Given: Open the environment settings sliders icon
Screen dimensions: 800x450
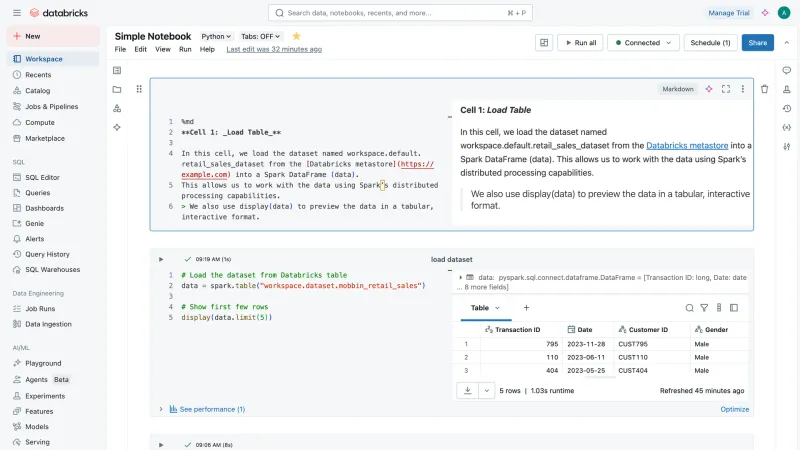Looking at the screenshot, I should click(787, 146).
